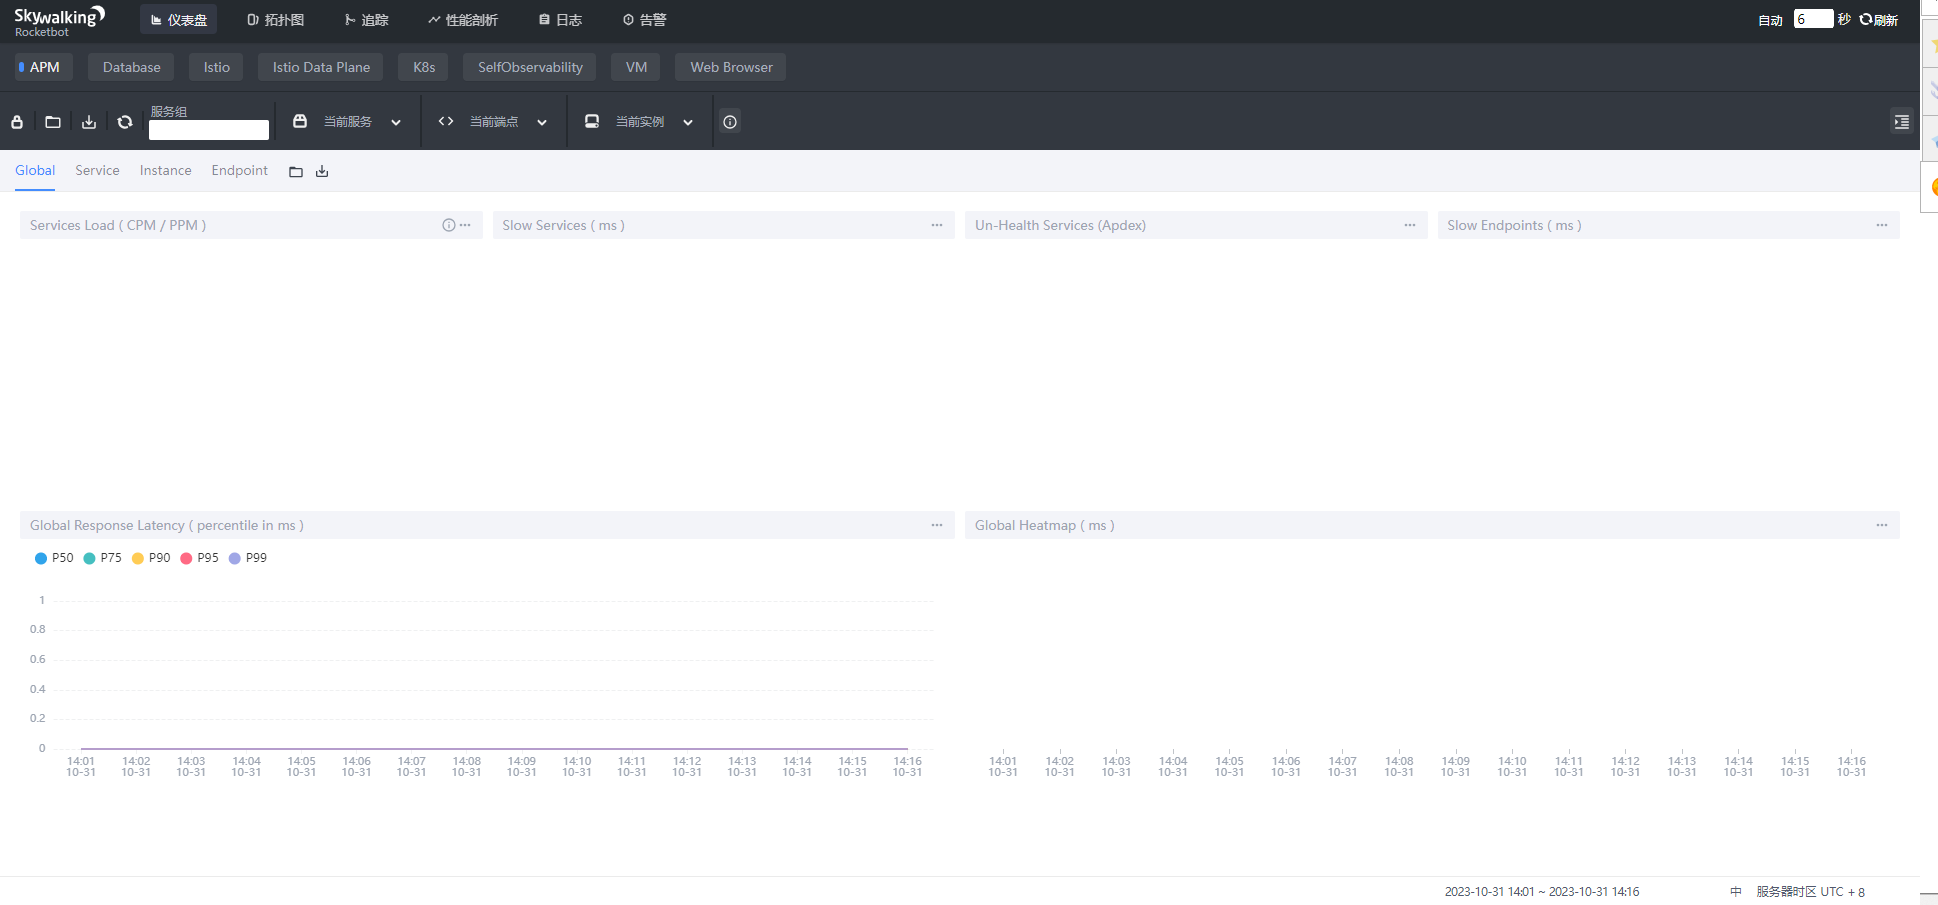Click the 刷新 refresh button
The width and height of the screenshot is (1938, 905).
point(1879,20)
